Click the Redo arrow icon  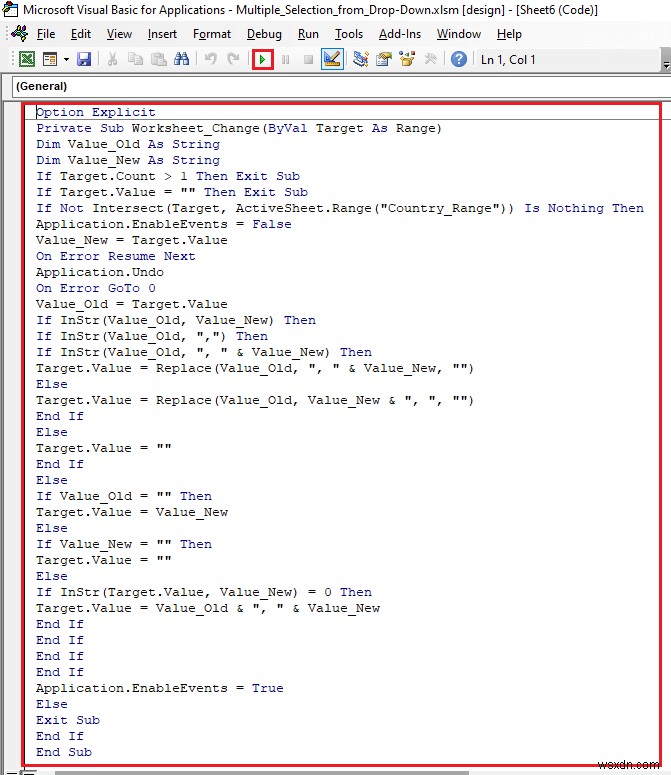coord(233,60)
